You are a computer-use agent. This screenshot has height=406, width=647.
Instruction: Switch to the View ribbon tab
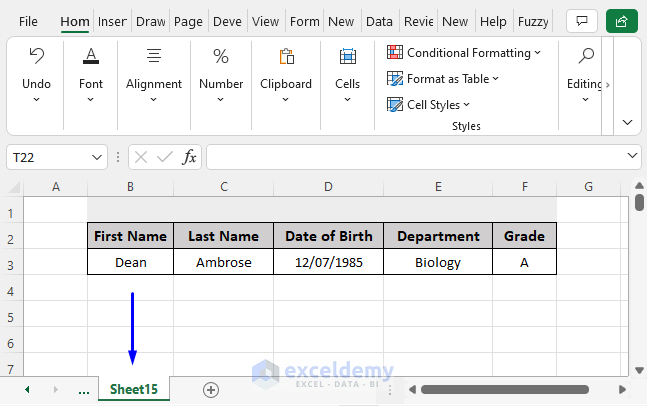[x=265, y=21]
